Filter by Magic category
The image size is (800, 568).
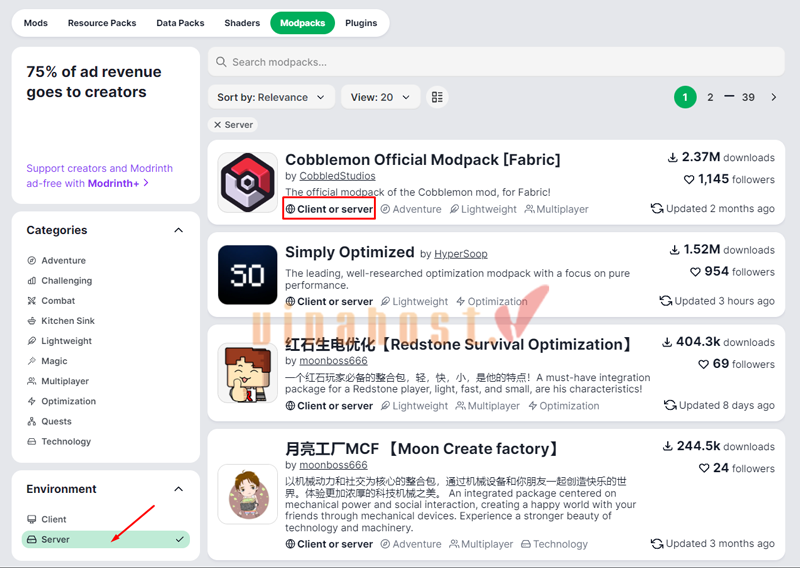click(x=47, y=361)
